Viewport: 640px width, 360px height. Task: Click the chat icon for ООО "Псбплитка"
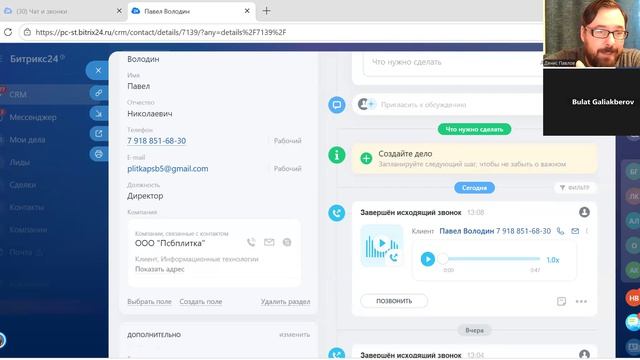(287, 242)
